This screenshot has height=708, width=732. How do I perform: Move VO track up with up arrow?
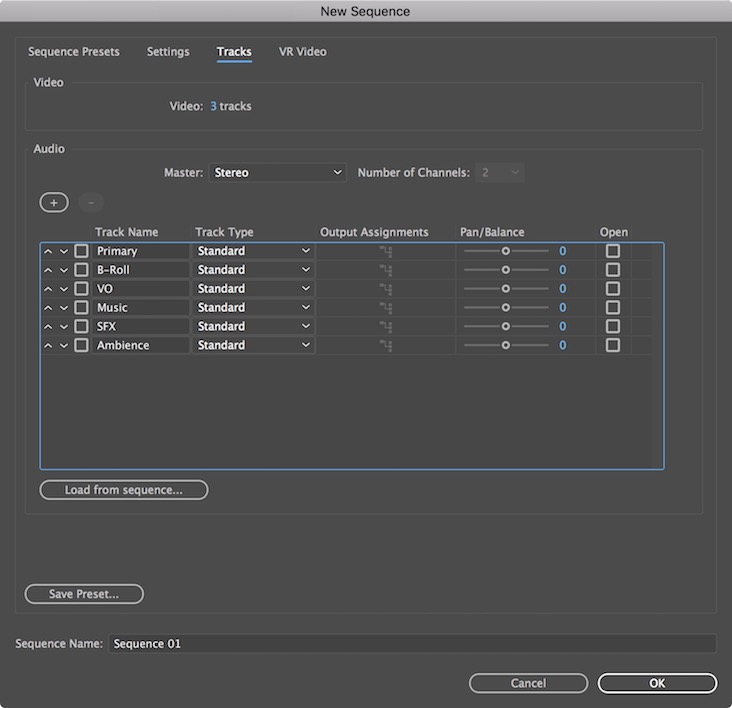coord(48,289)
